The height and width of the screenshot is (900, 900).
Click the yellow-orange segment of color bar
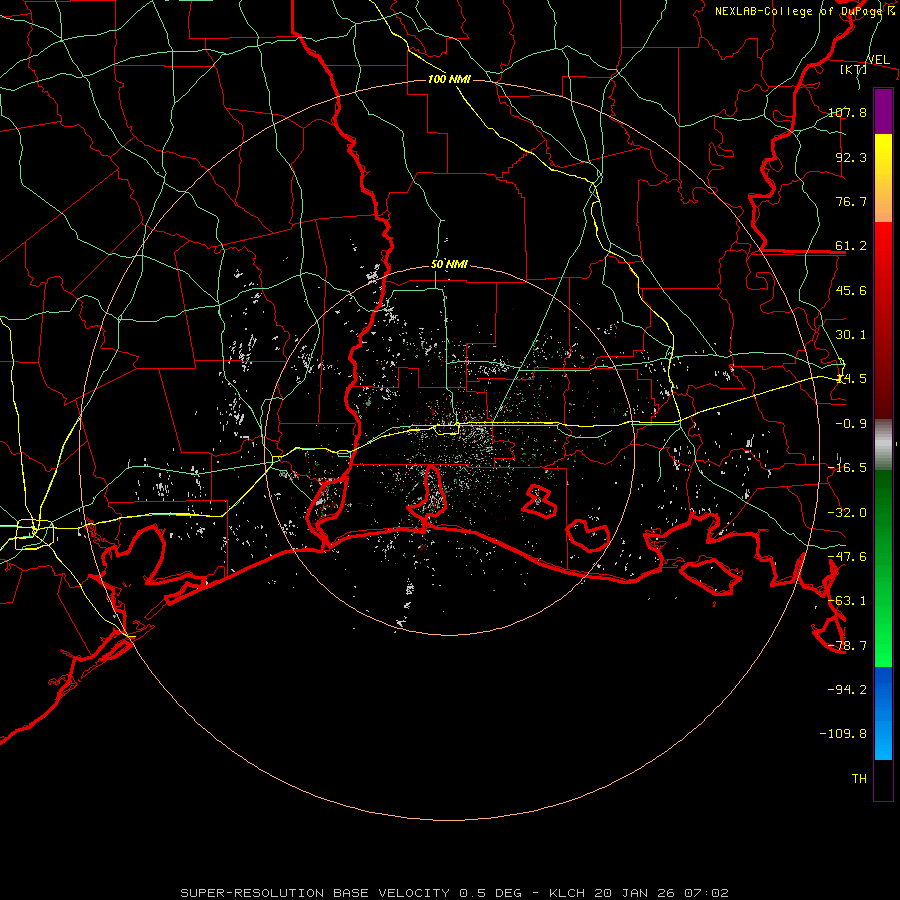pyautogui.click(x=883, y=178)
